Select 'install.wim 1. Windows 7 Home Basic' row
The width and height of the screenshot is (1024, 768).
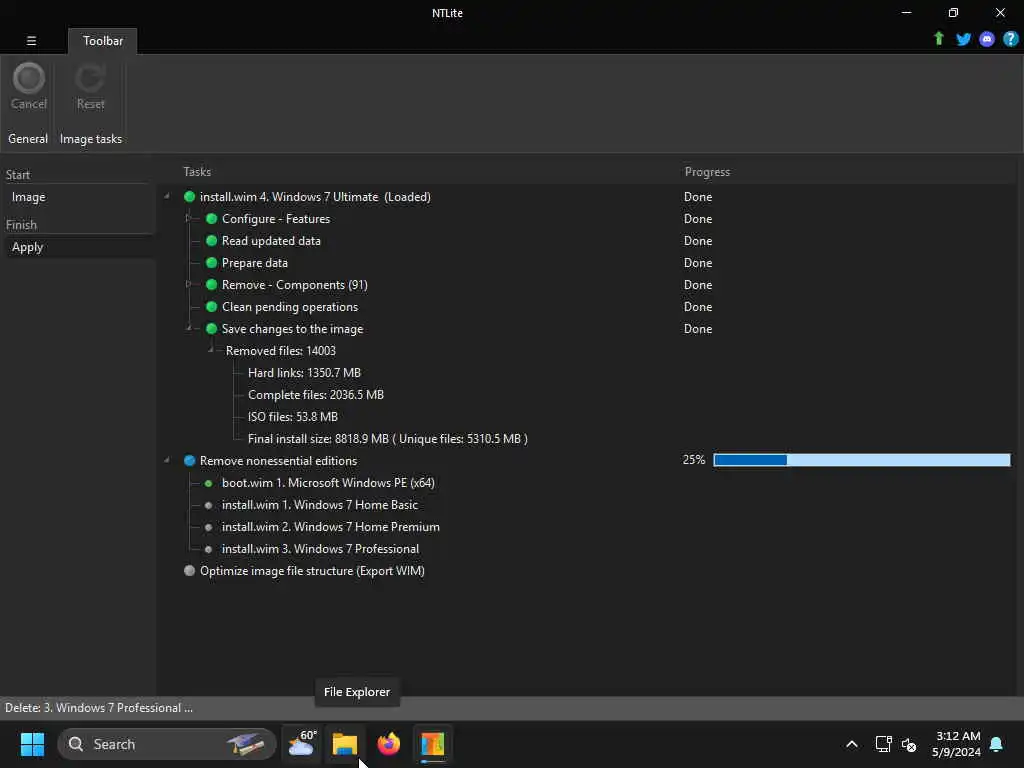pyautogui.click(x=319, y=505)
